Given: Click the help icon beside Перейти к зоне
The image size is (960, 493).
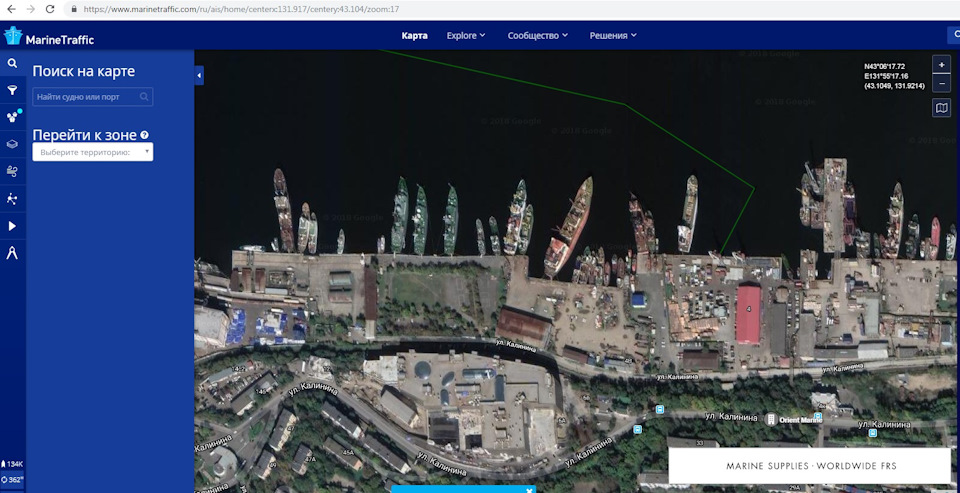Looking at the screenshot, I should [x=144, y=135].
